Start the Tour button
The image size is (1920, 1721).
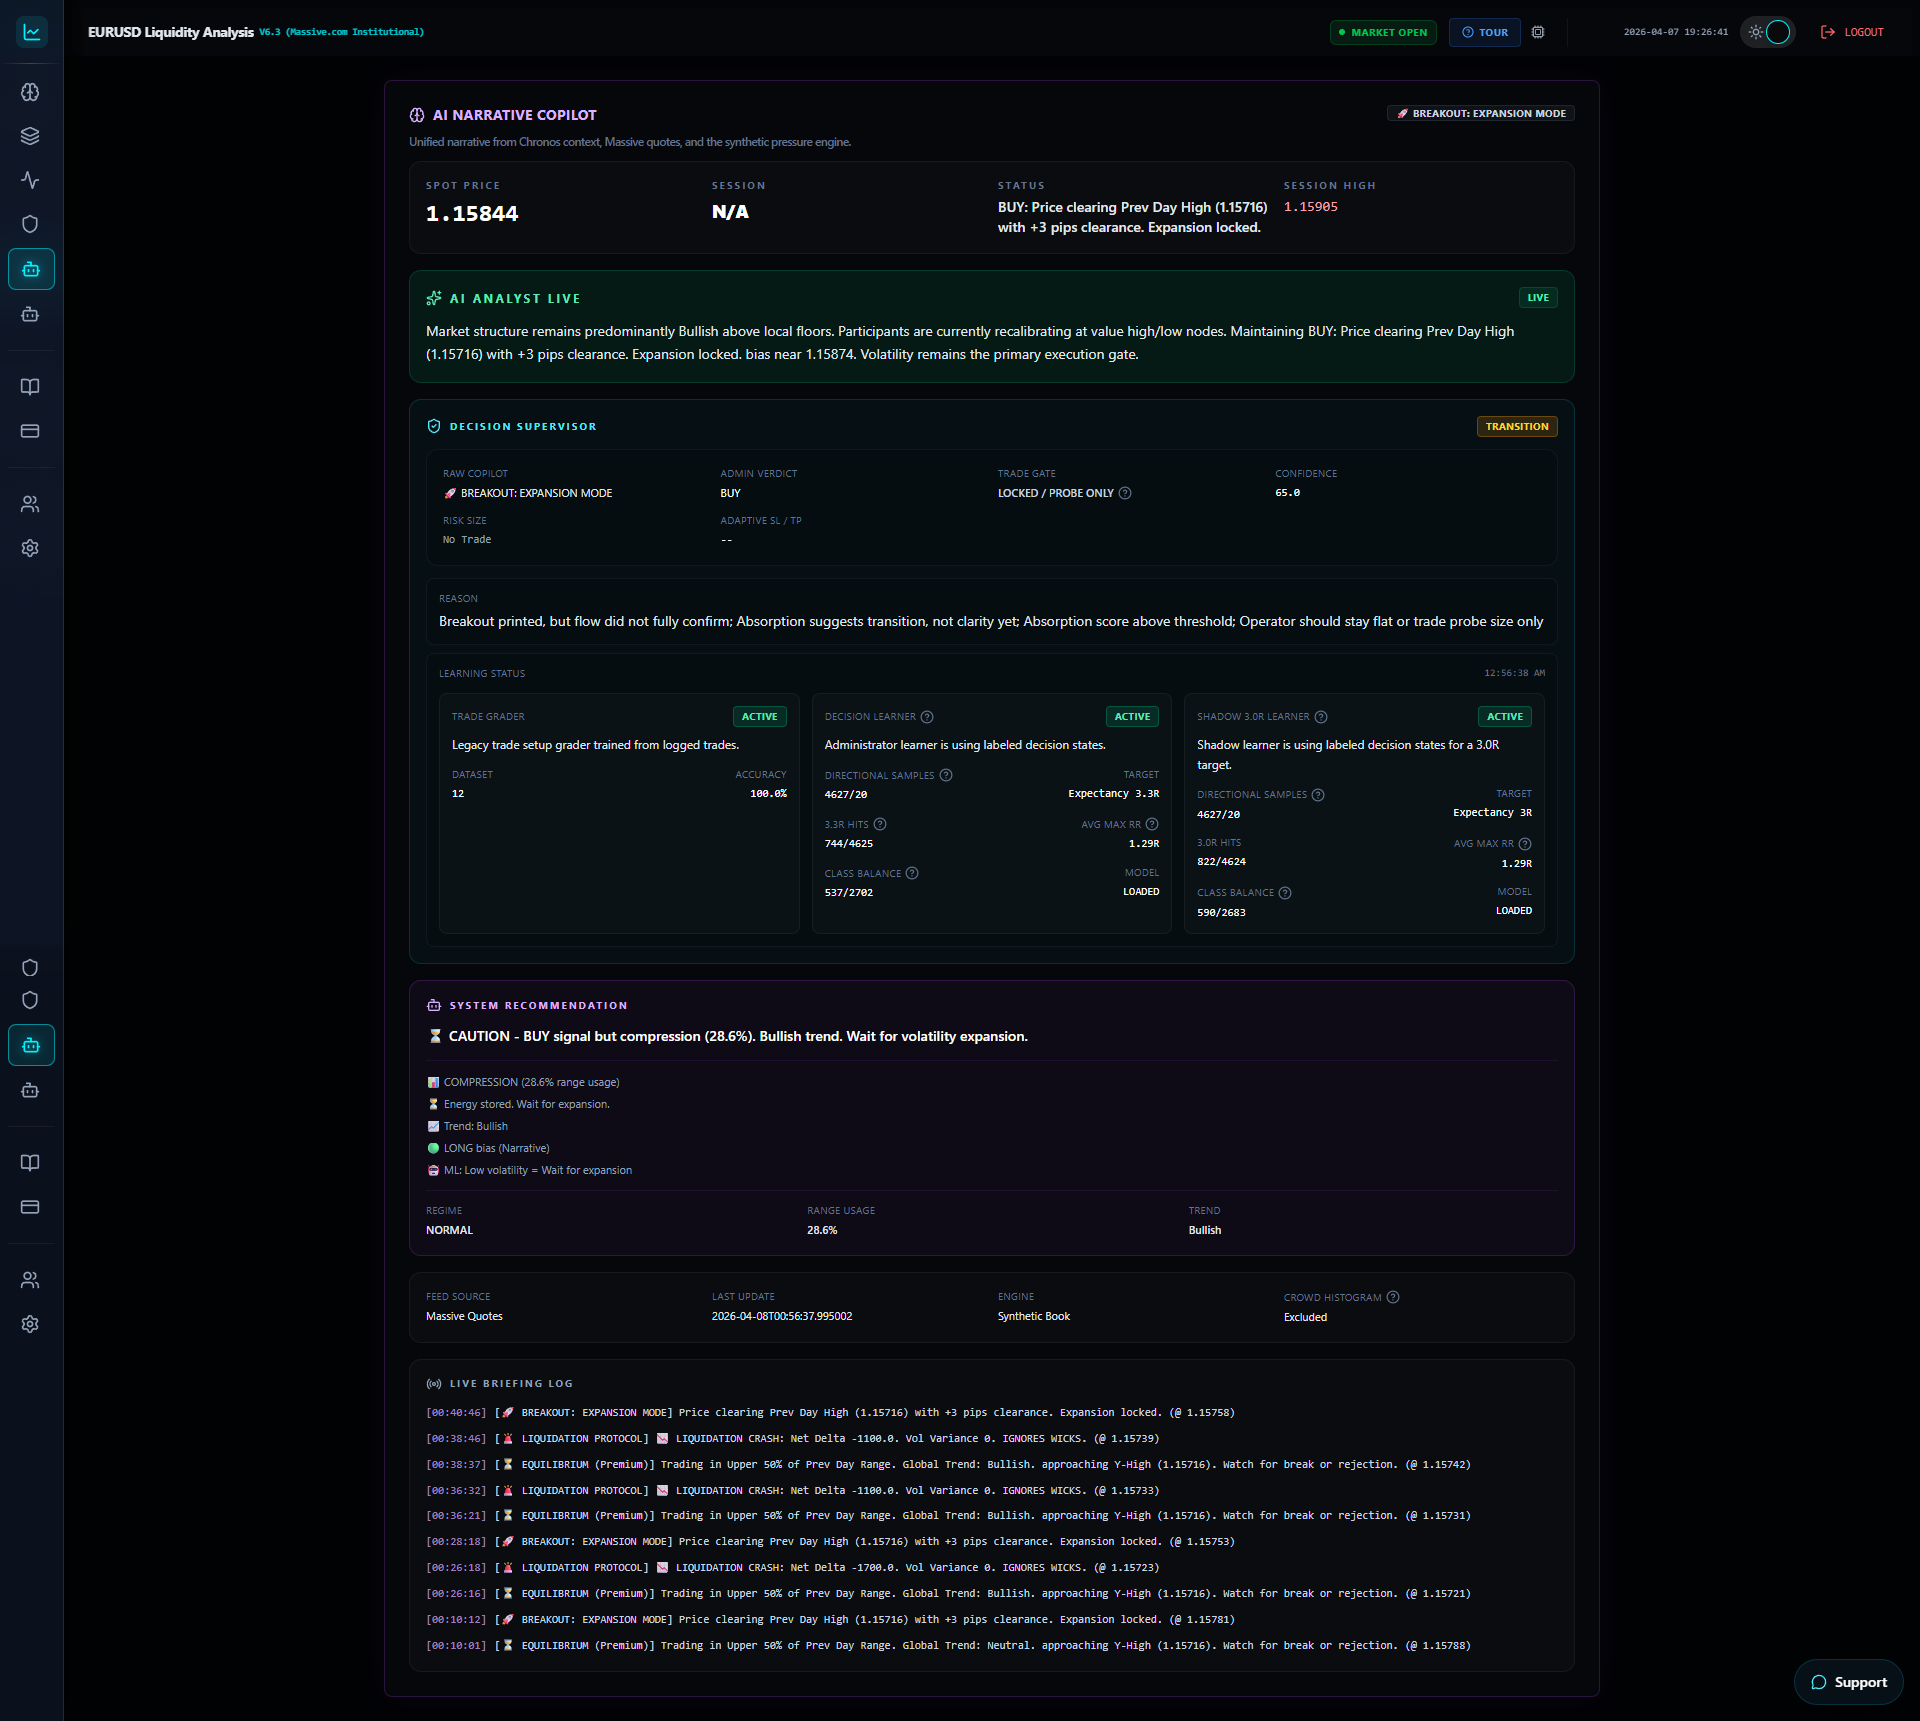(x=1485, y=32)
